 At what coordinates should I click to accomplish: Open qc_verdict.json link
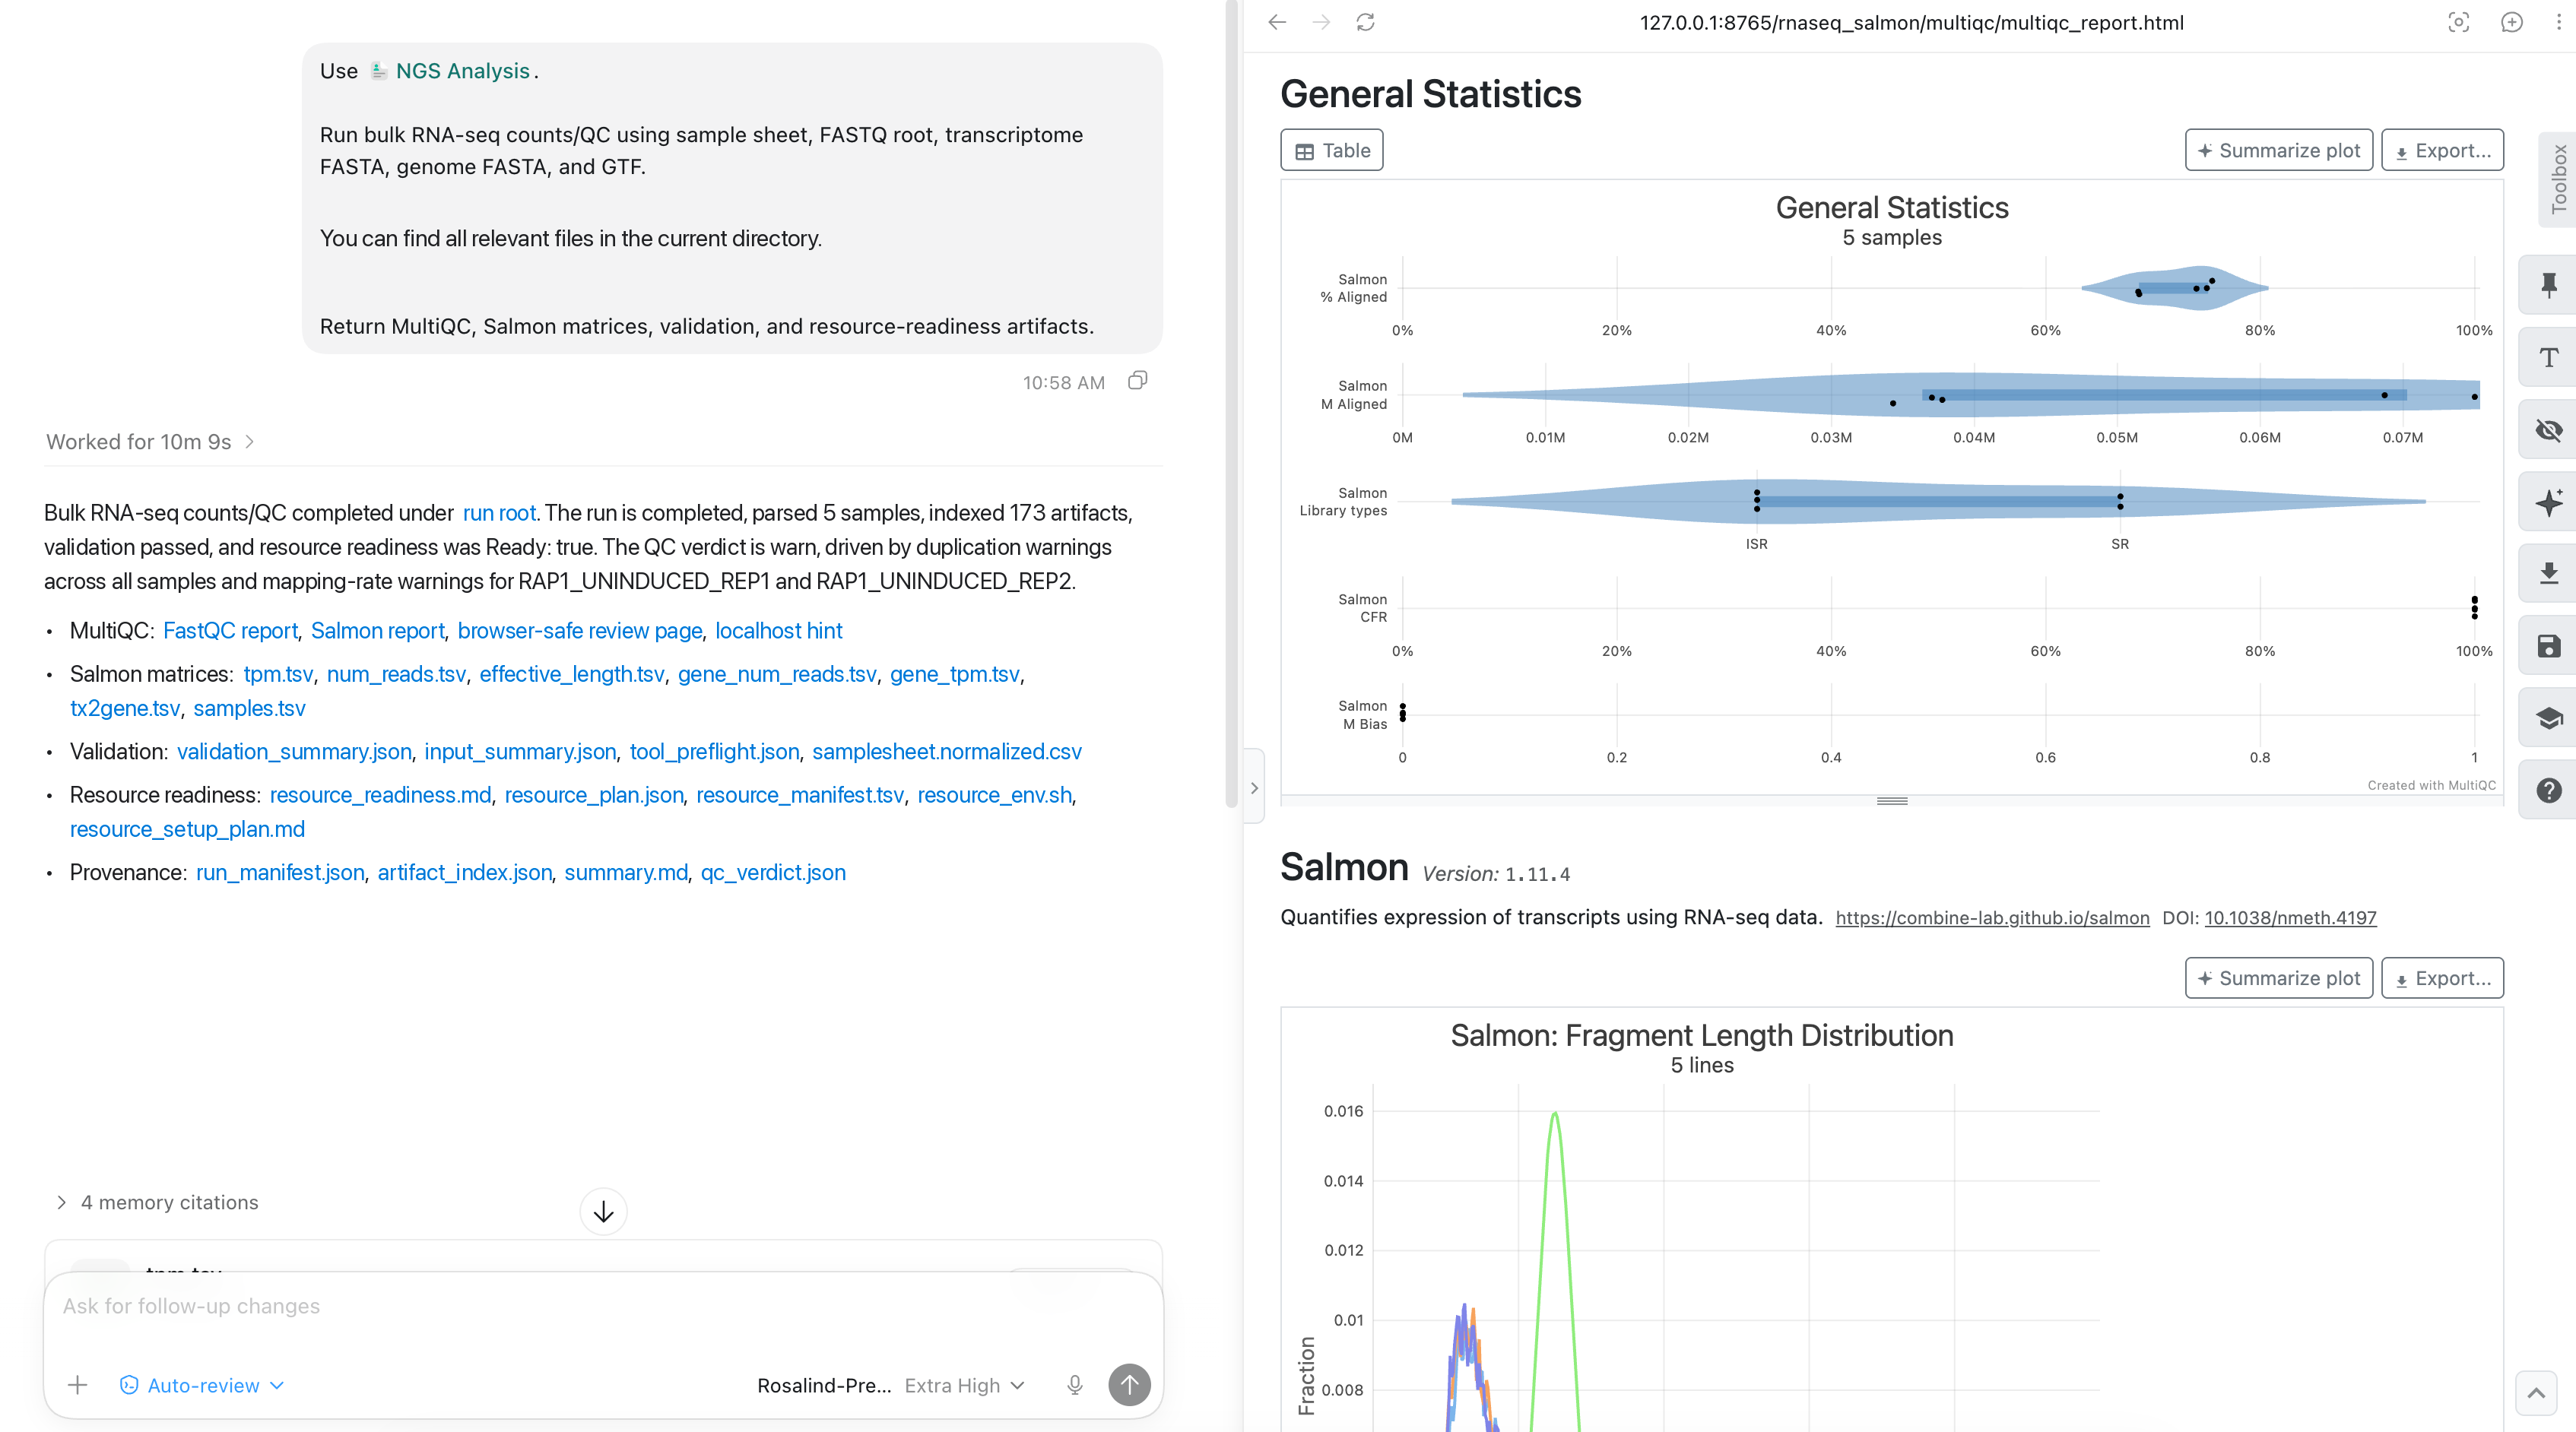[773, 873]
